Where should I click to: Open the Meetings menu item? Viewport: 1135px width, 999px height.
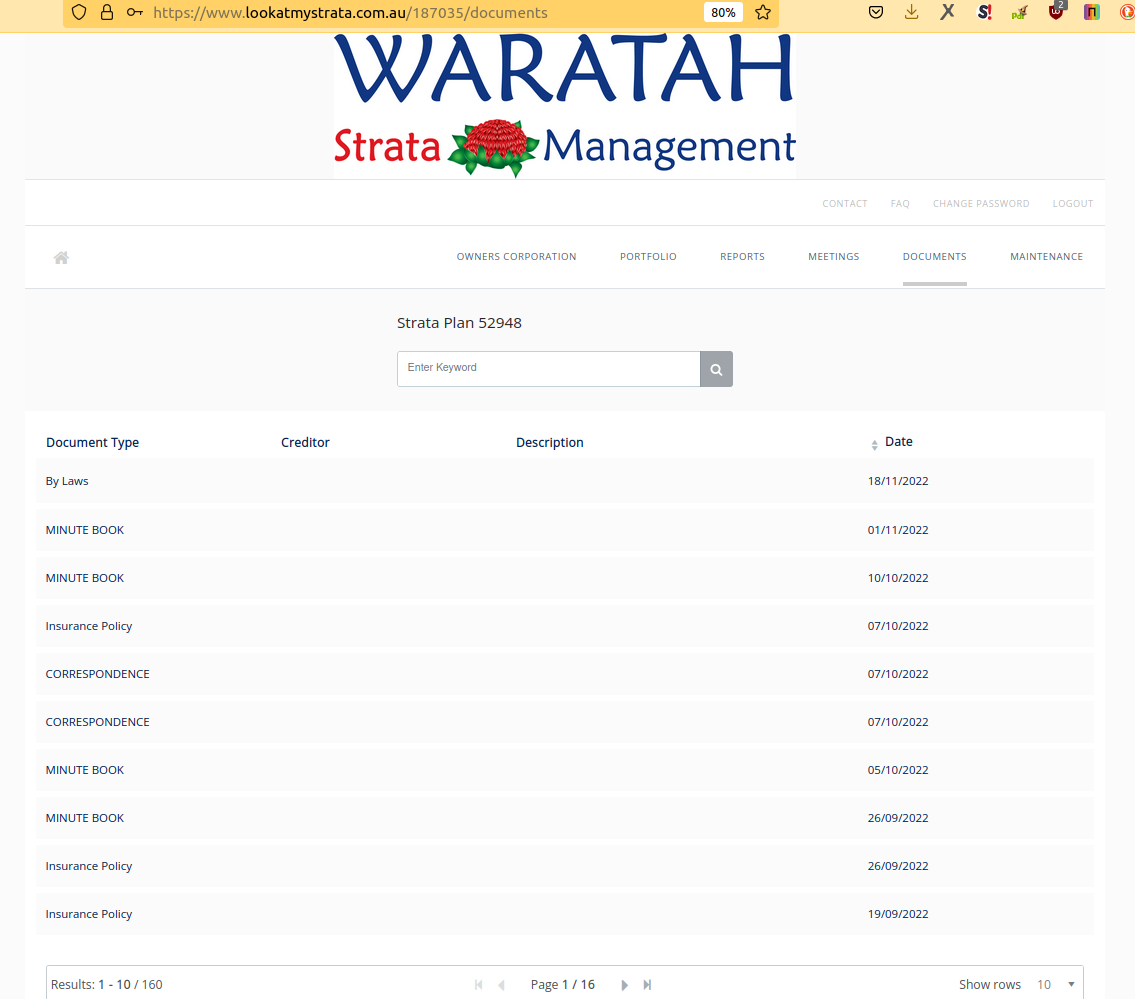(833, 257)
